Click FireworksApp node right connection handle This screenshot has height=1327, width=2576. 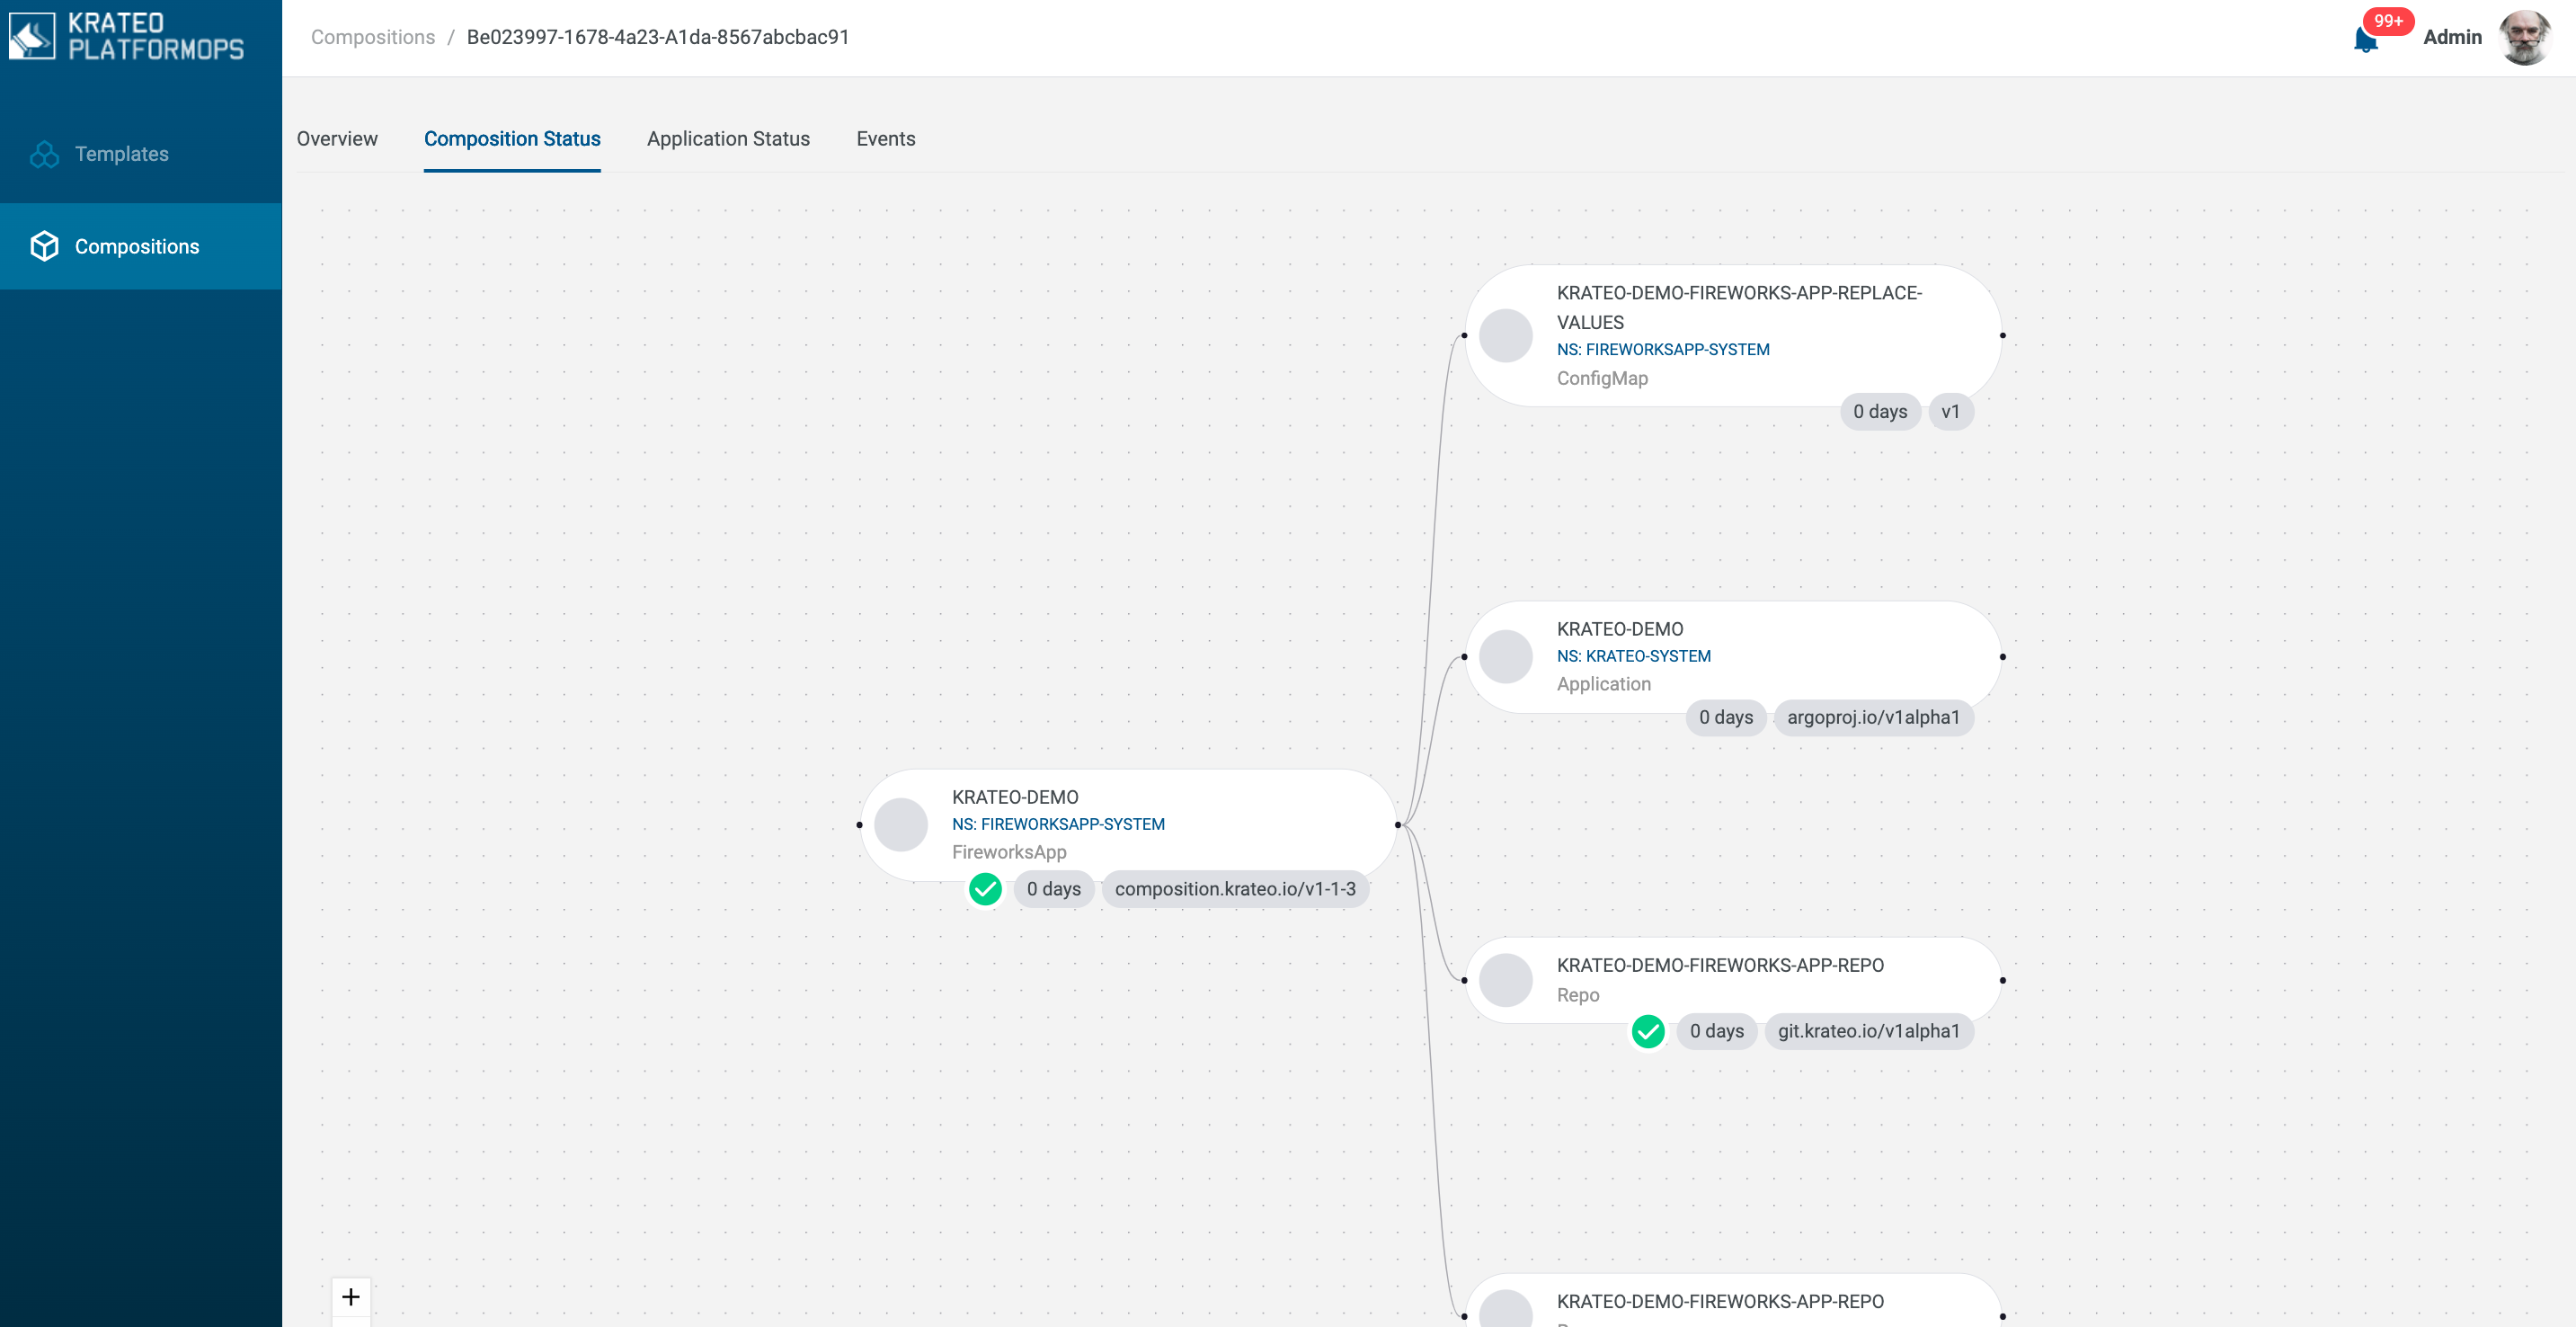click(1398, 825)
